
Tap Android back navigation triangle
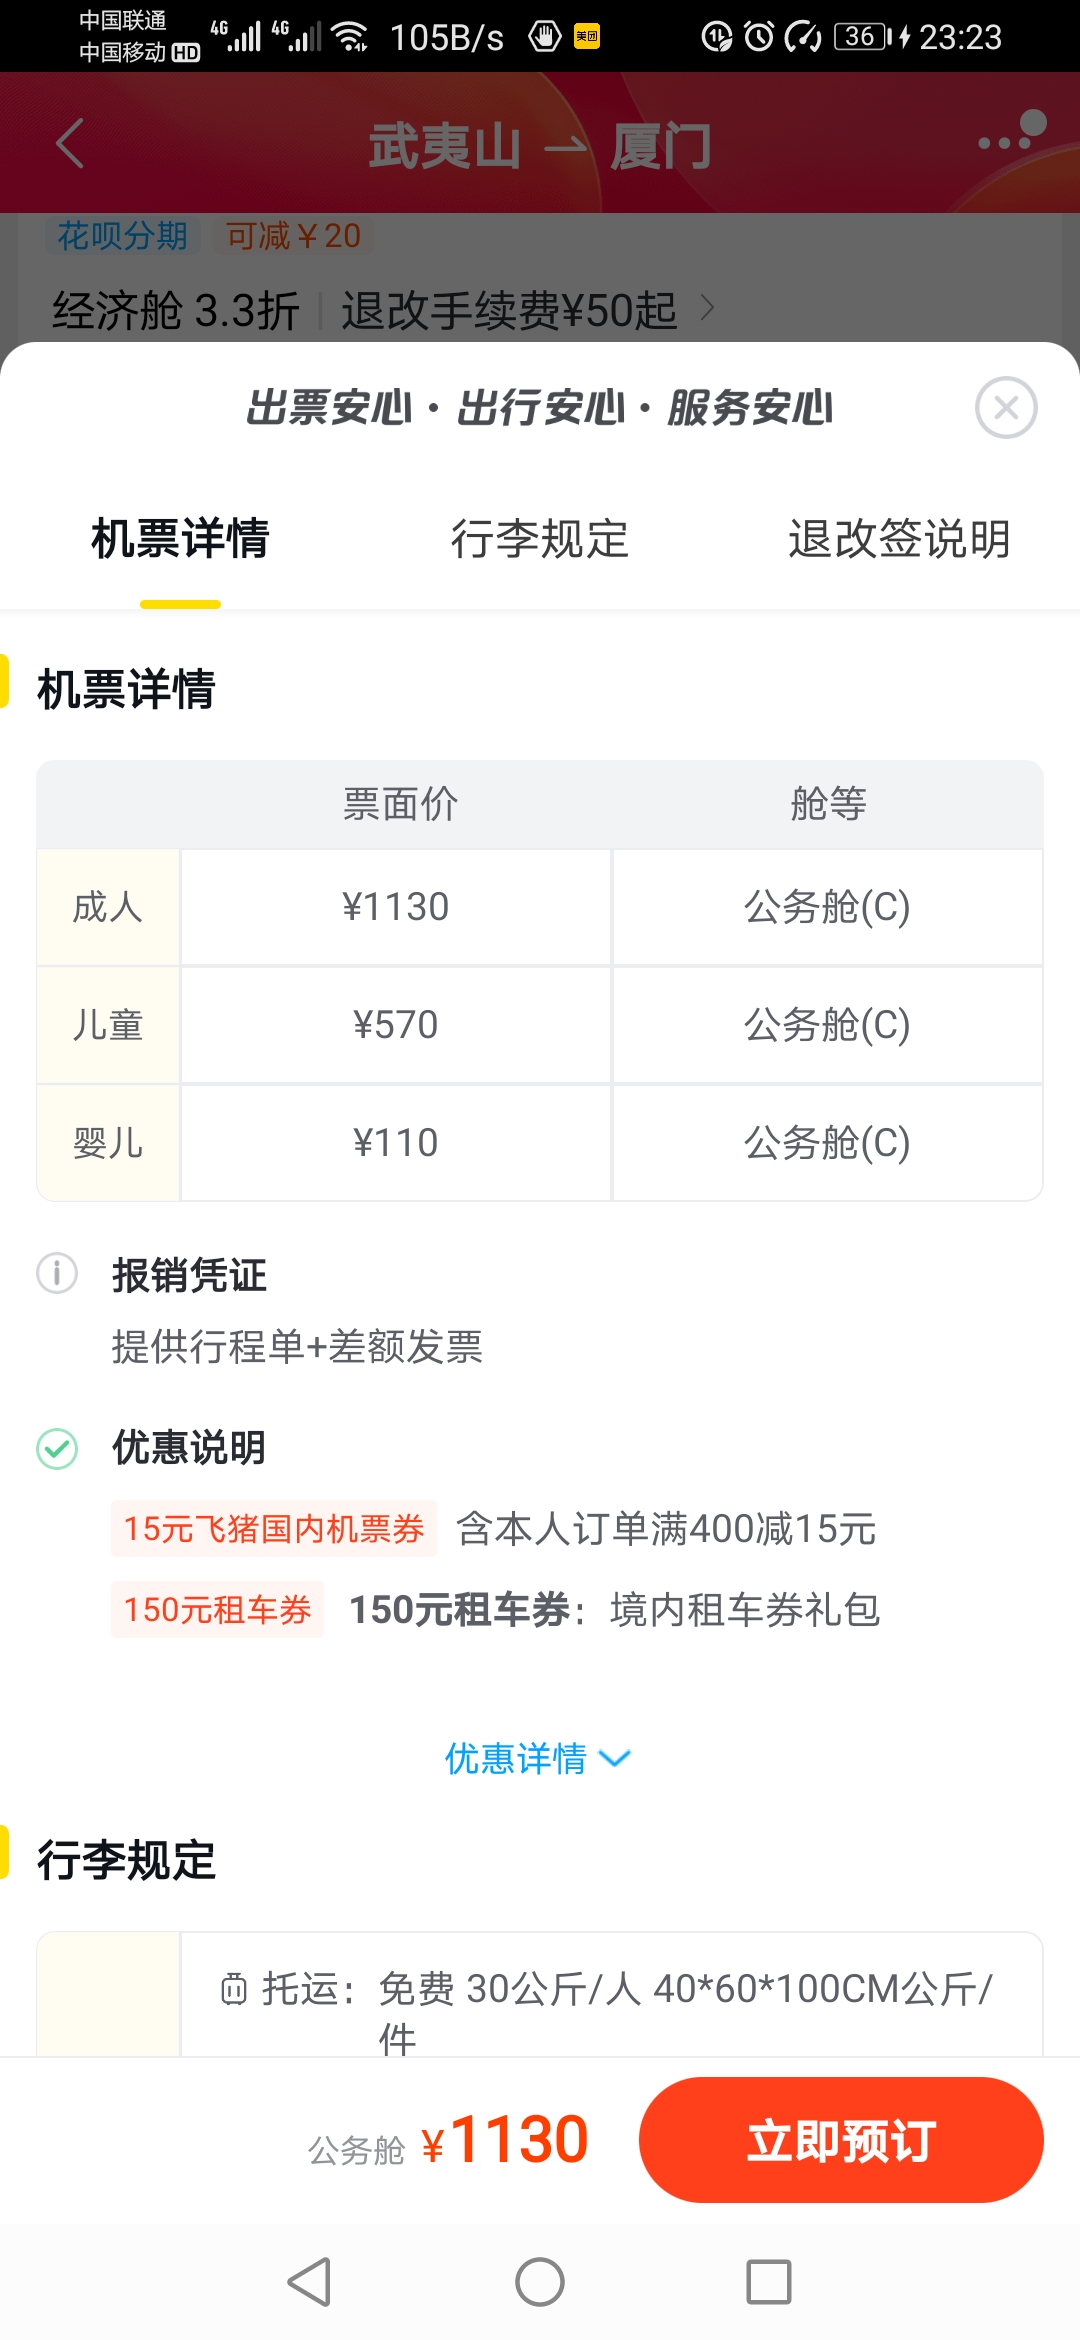point(309,2282)
